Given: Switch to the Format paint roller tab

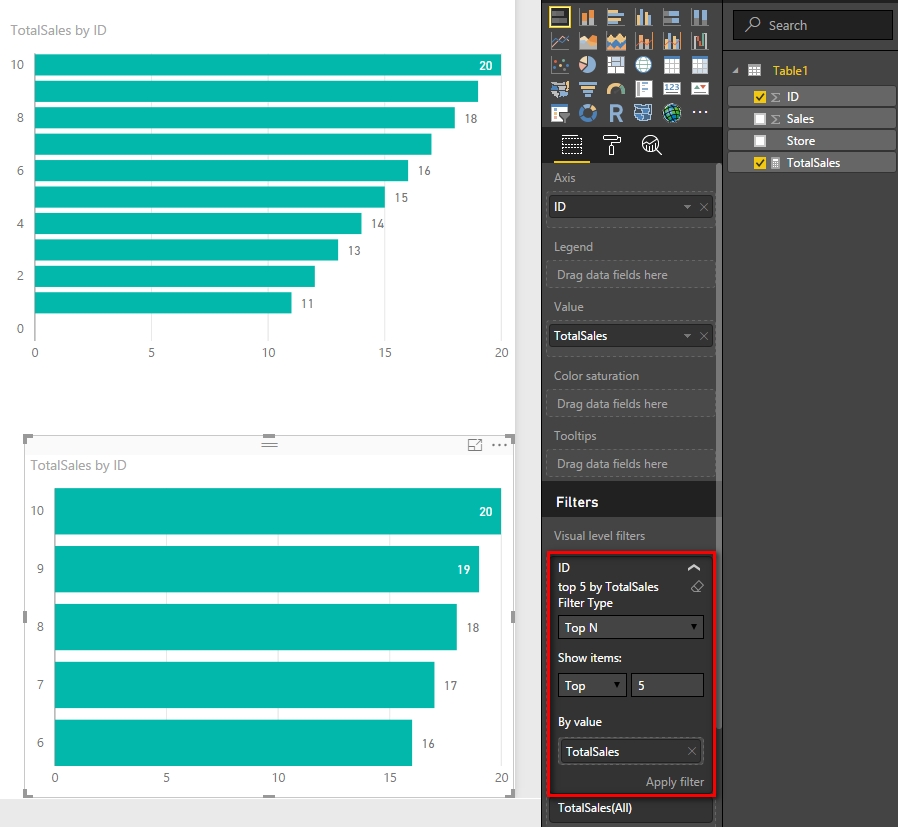Looking at the screenshot, I should click(x=612, y=145).
